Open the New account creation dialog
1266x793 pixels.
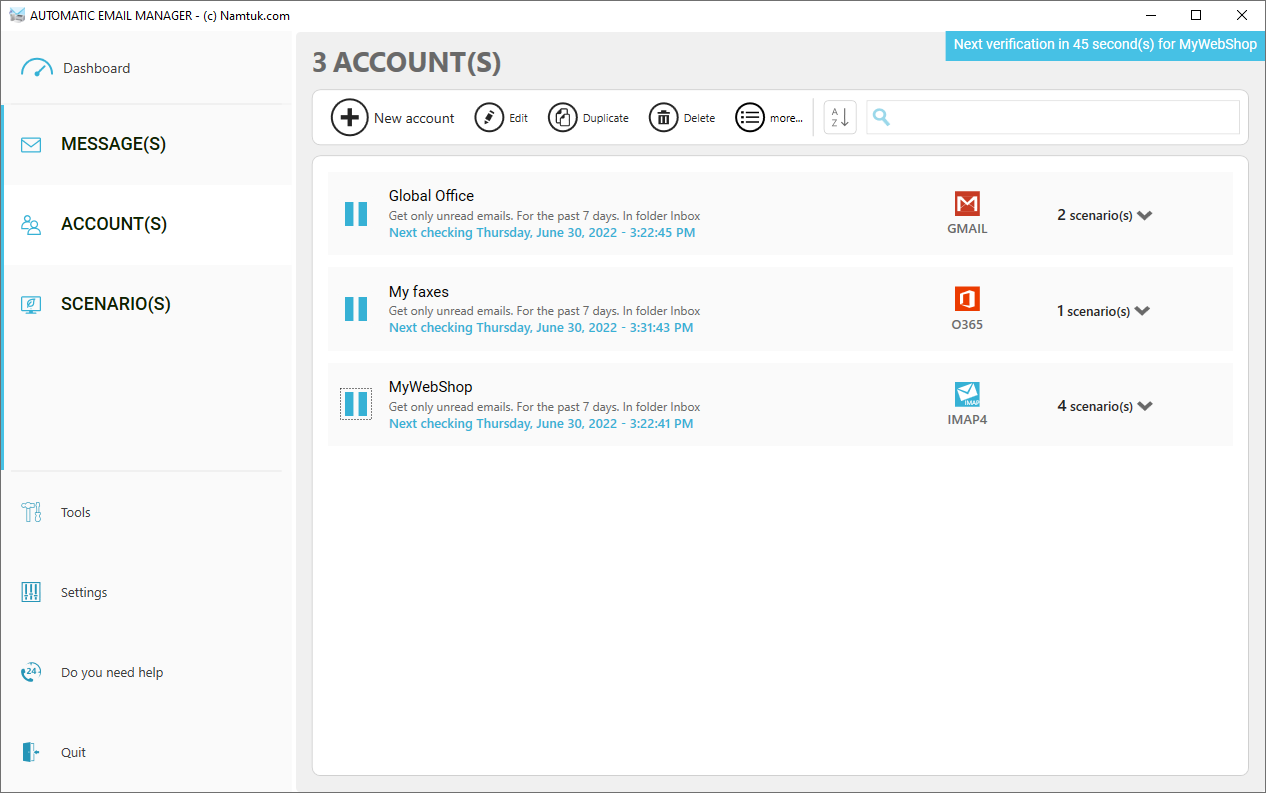[x=350, y=117]
